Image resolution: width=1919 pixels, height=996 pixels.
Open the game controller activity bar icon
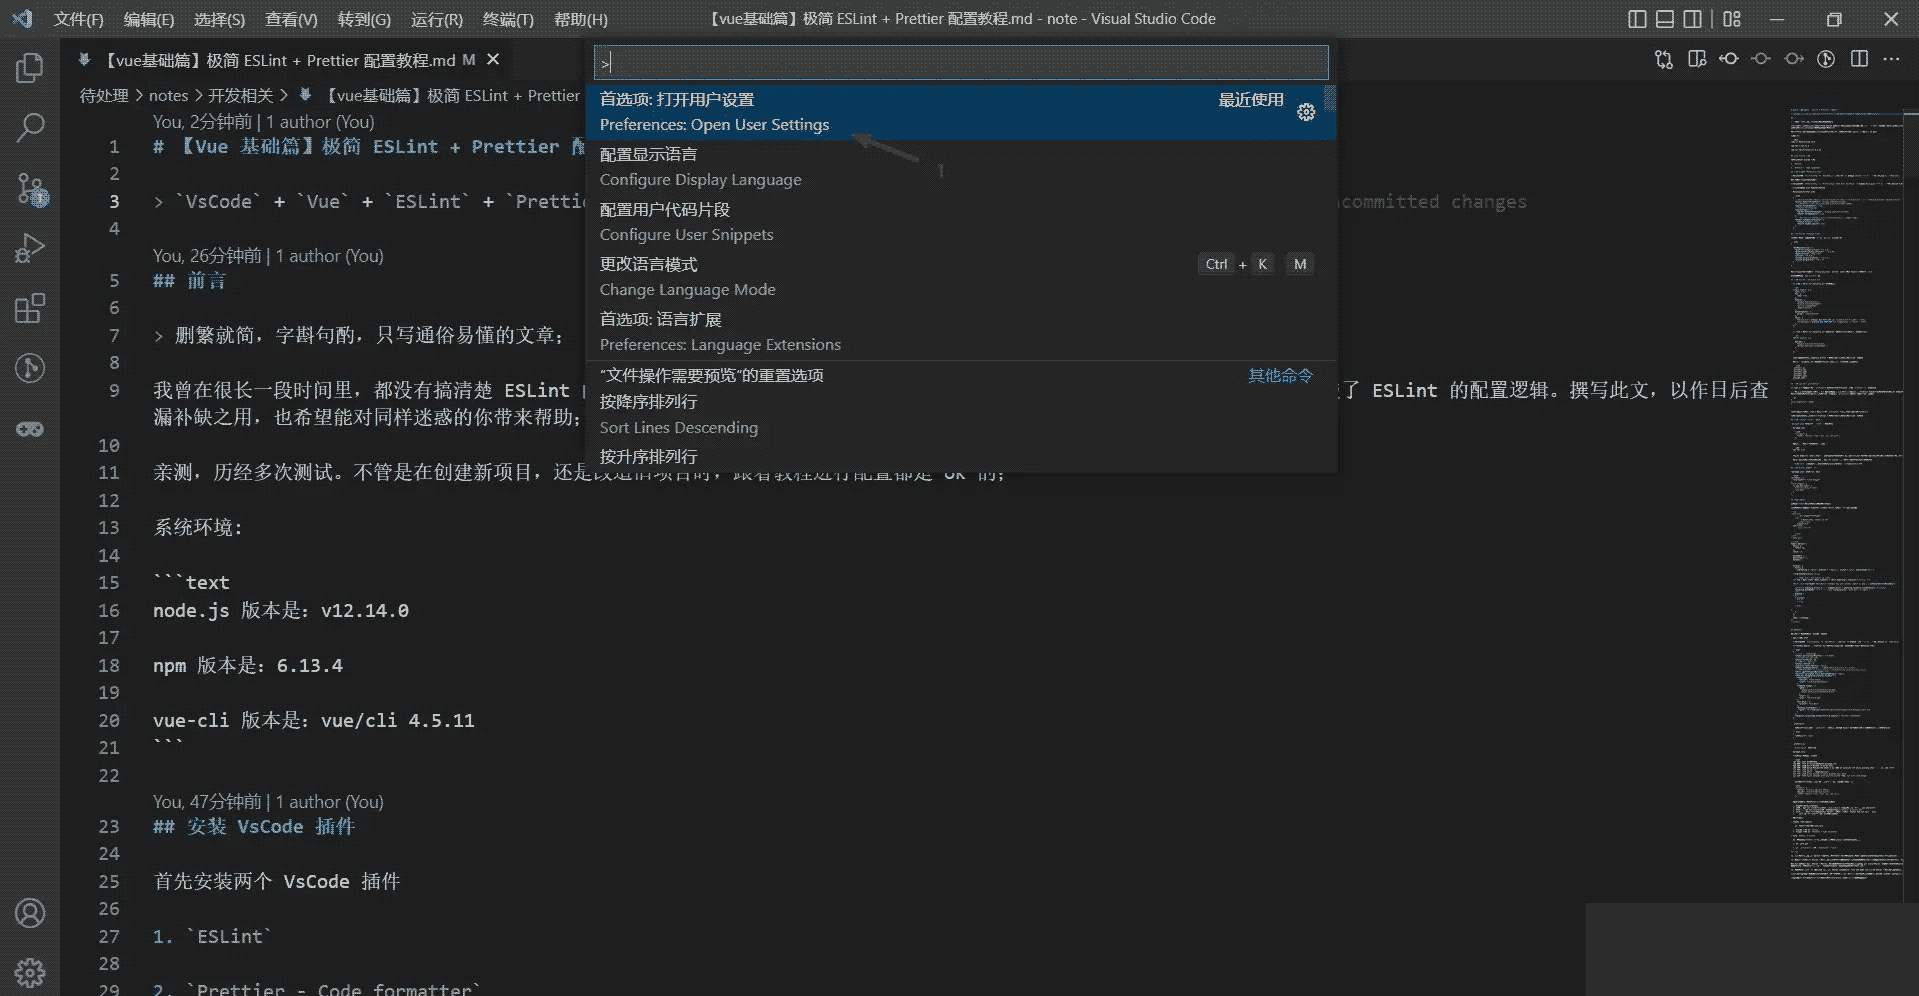[x=30, y=429]
